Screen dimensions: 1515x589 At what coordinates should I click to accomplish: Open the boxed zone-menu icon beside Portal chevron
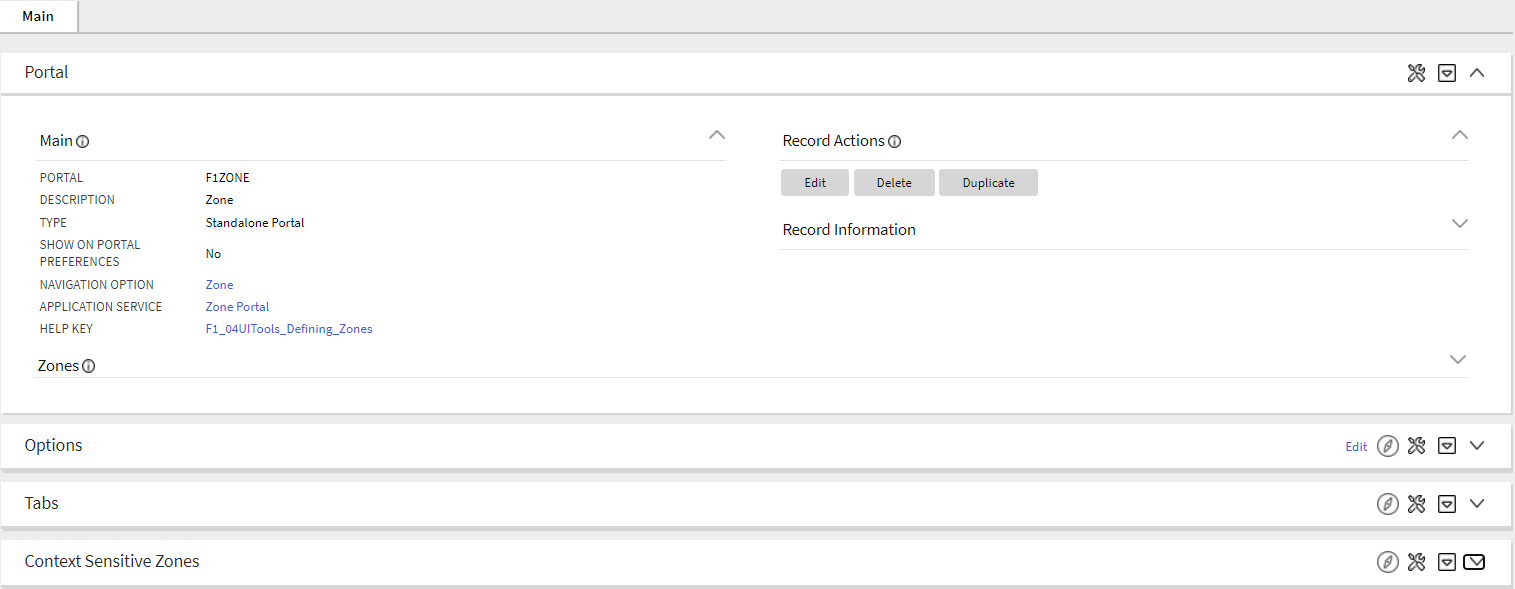[1447, 72]
